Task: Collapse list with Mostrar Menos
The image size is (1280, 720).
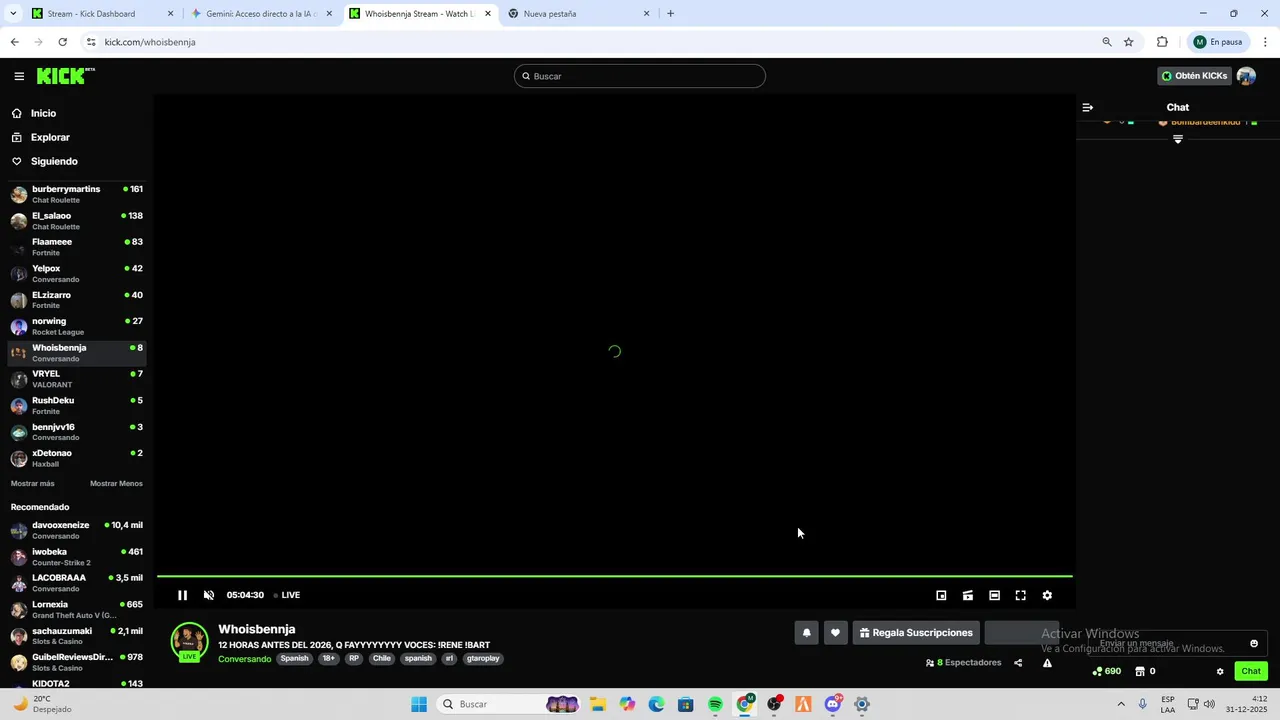Action: click(116, 484)
